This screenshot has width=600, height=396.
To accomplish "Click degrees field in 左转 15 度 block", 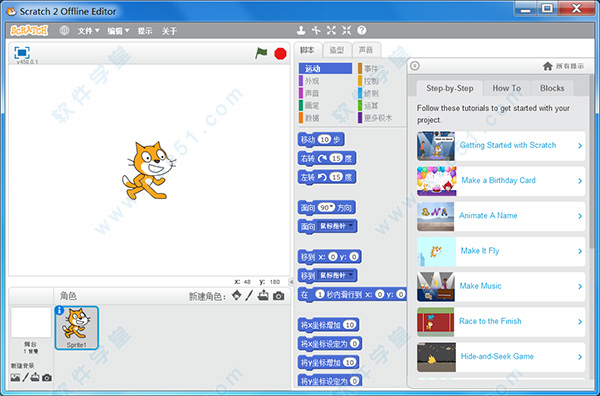I will coord(336,177).
